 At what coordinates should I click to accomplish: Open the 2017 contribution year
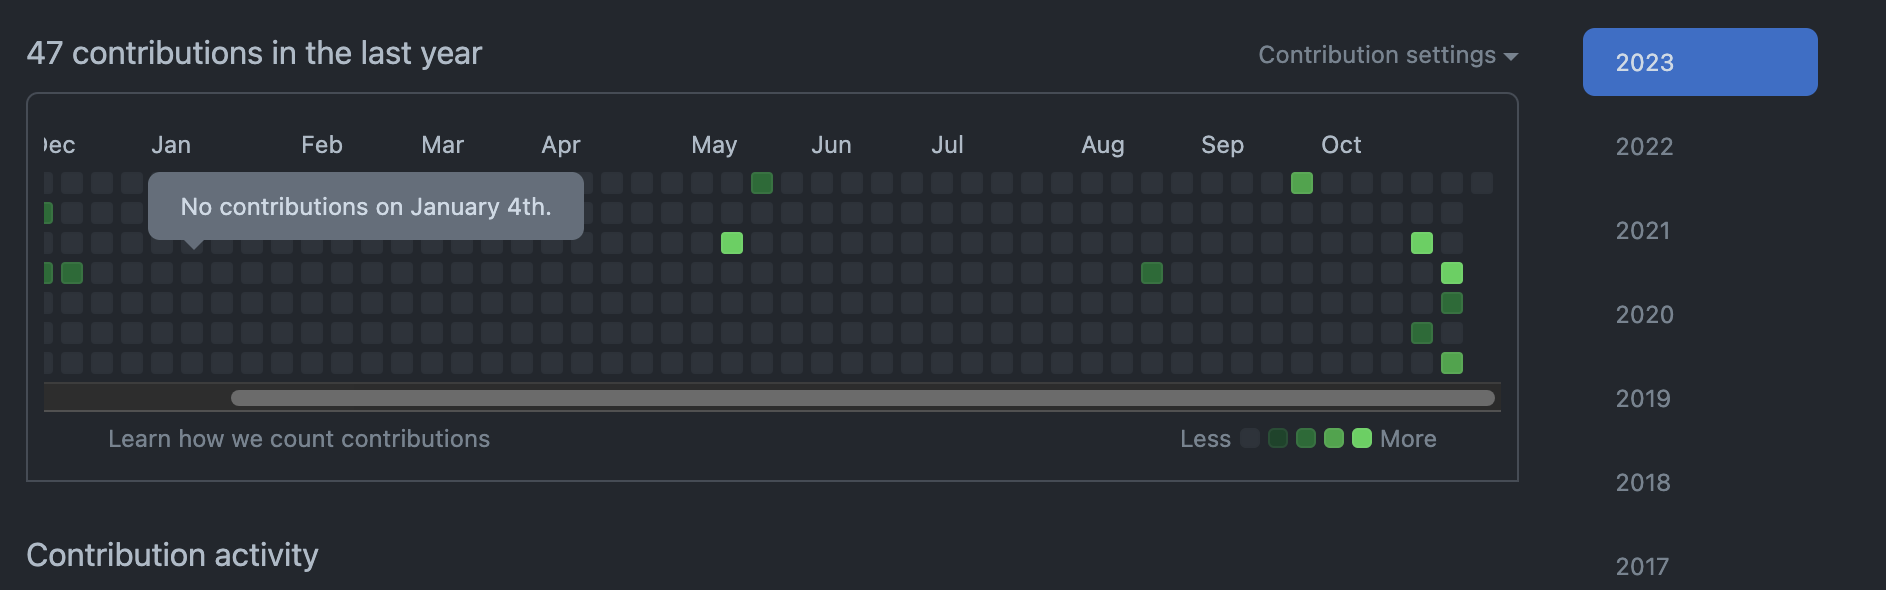1643,566
